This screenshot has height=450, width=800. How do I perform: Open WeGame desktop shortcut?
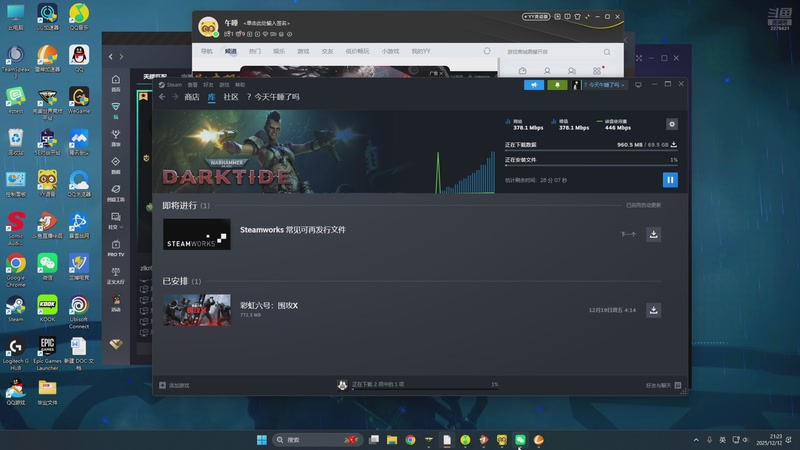point(79,101)
